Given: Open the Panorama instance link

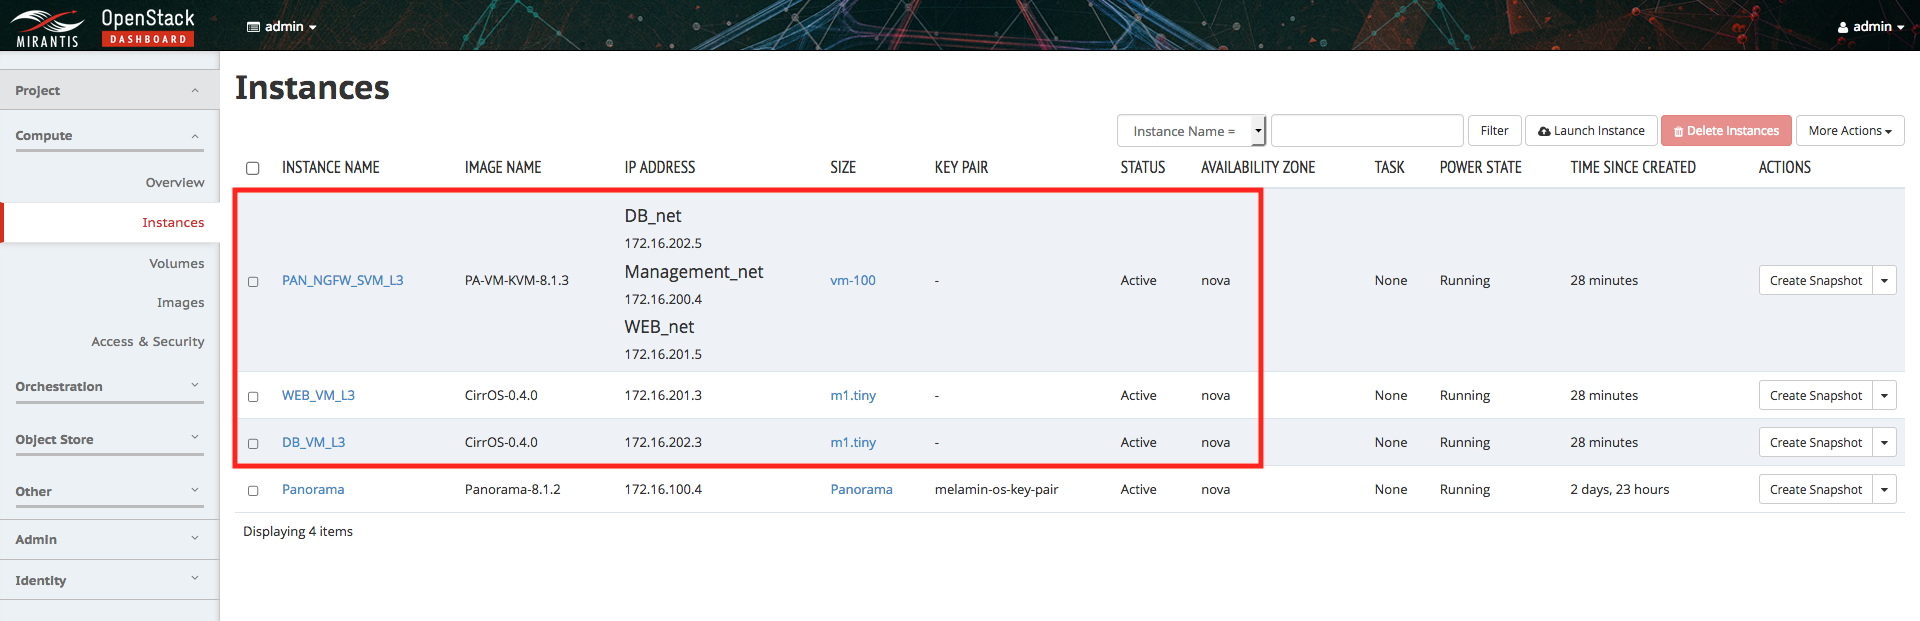Looking at the screenshot, I should tap(313, 490).
